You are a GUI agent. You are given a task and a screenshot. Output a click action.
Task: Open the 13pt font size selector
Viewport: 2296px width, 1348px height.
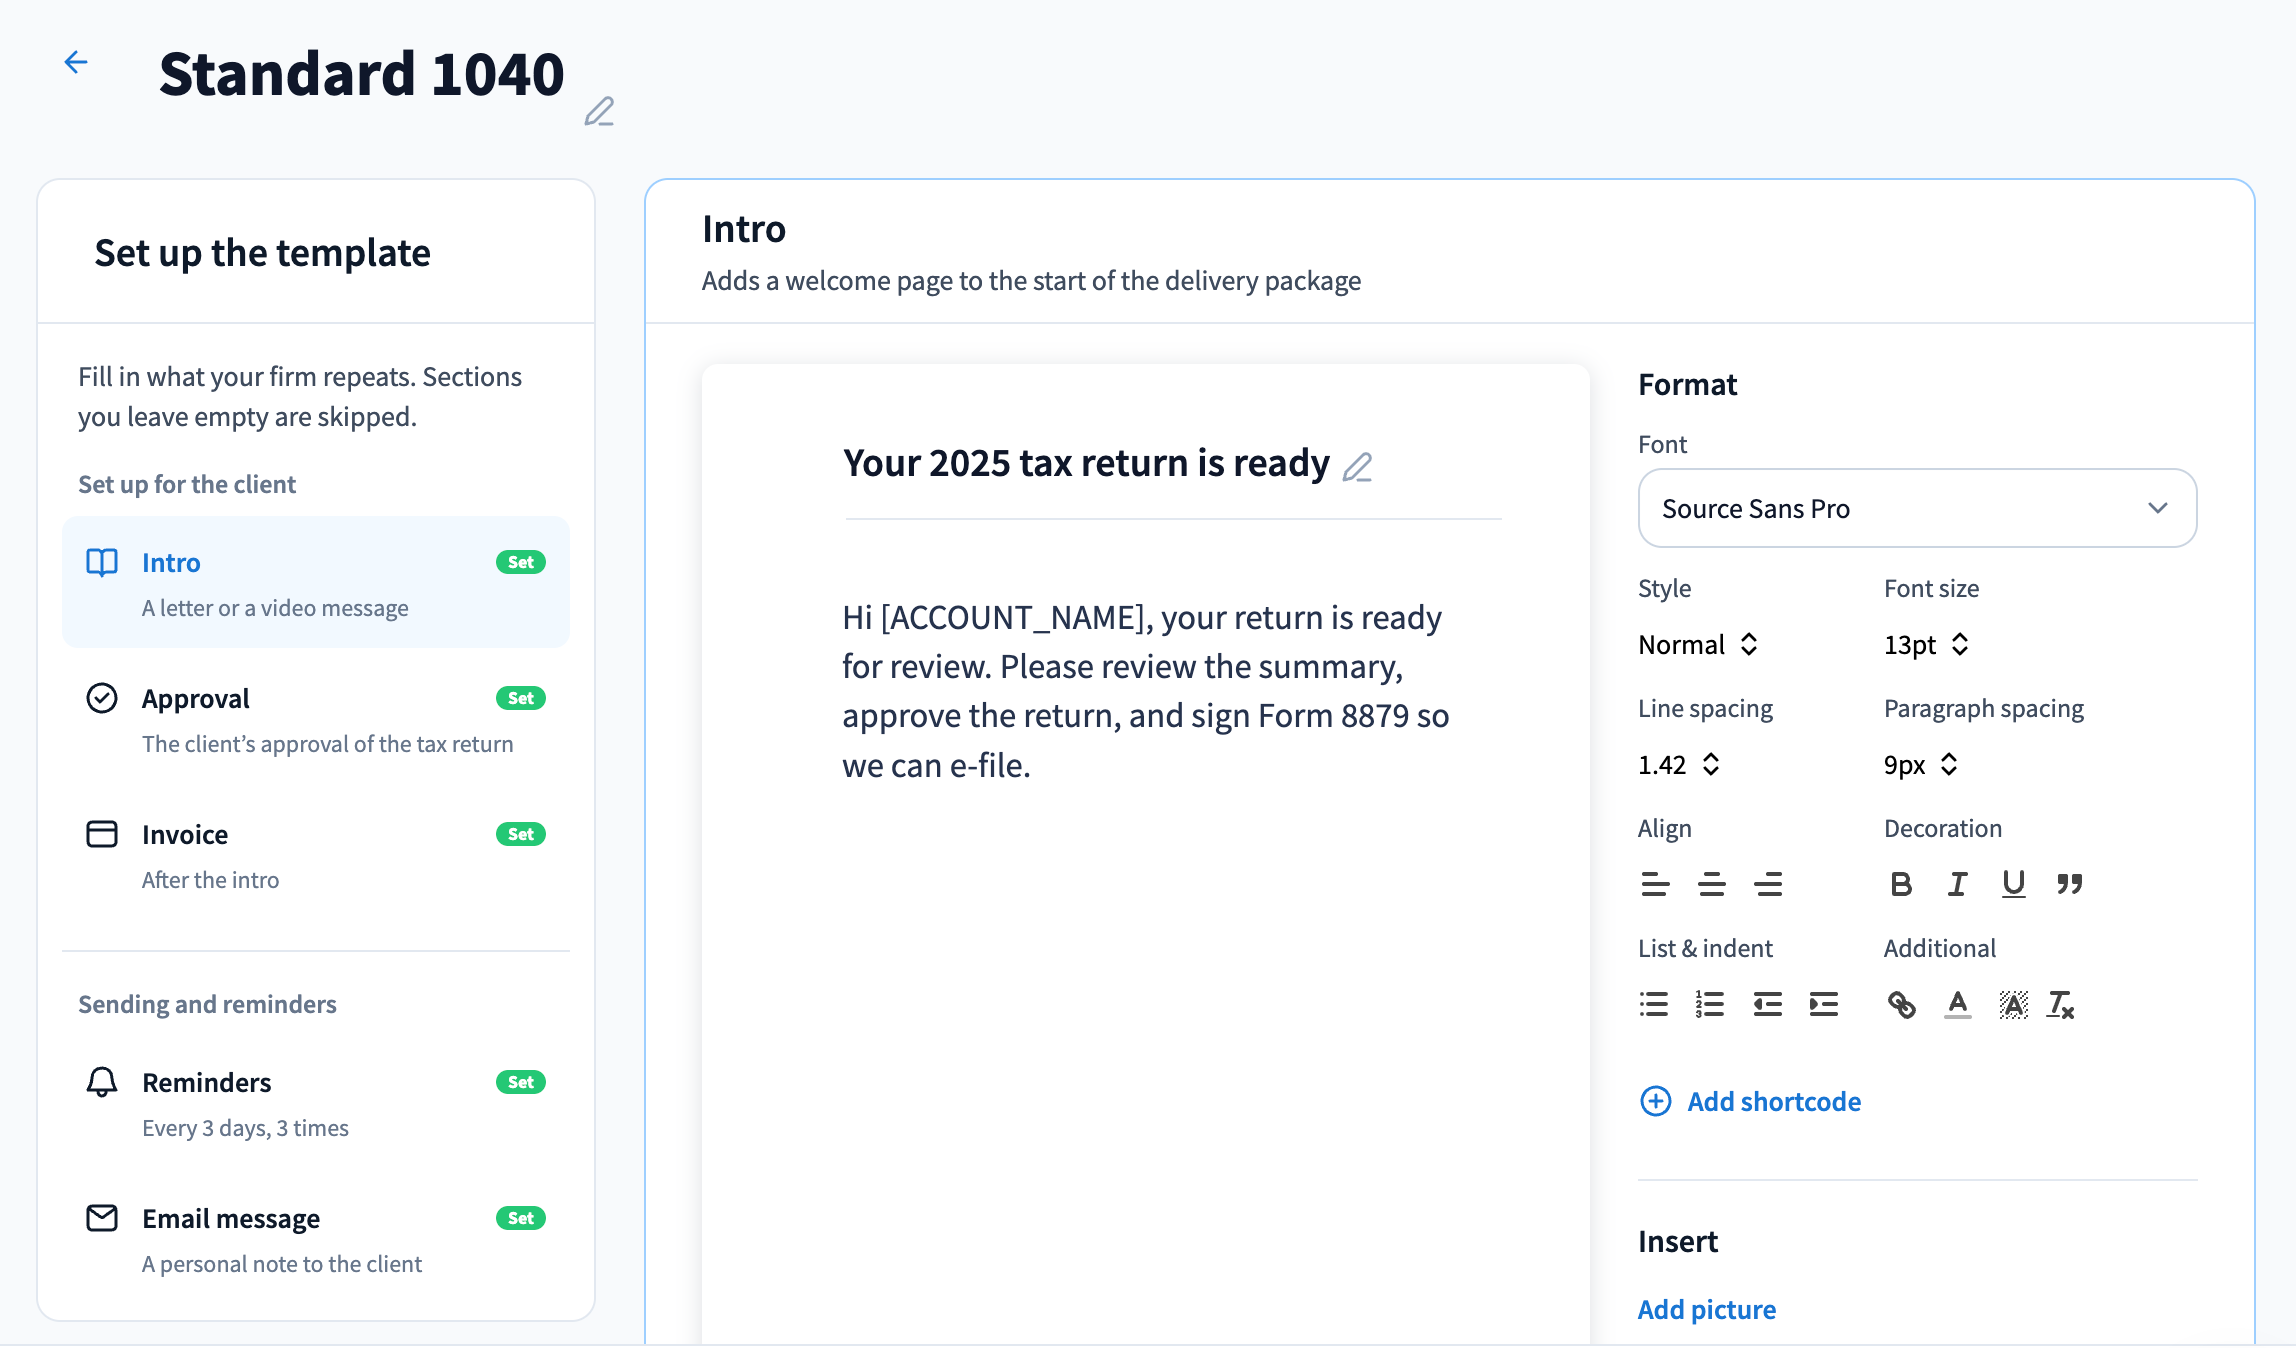click(1926, 645)
